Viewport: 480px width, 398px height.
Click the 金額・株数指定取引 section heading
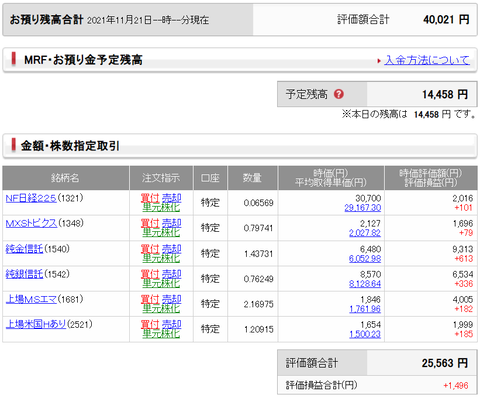point(70,146)
